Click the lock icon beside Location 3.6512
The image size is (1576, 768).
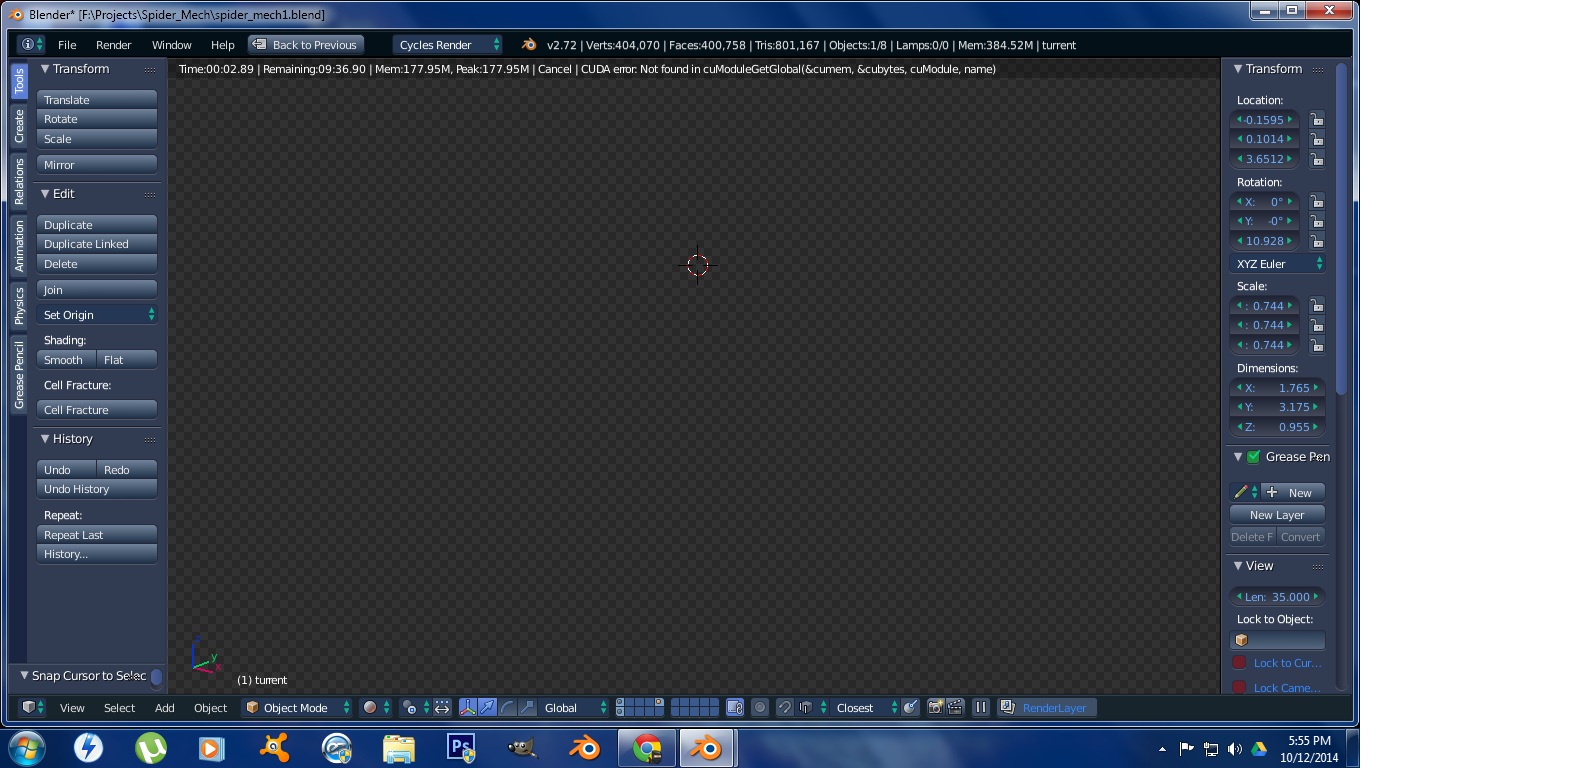tap(1317, 159)
